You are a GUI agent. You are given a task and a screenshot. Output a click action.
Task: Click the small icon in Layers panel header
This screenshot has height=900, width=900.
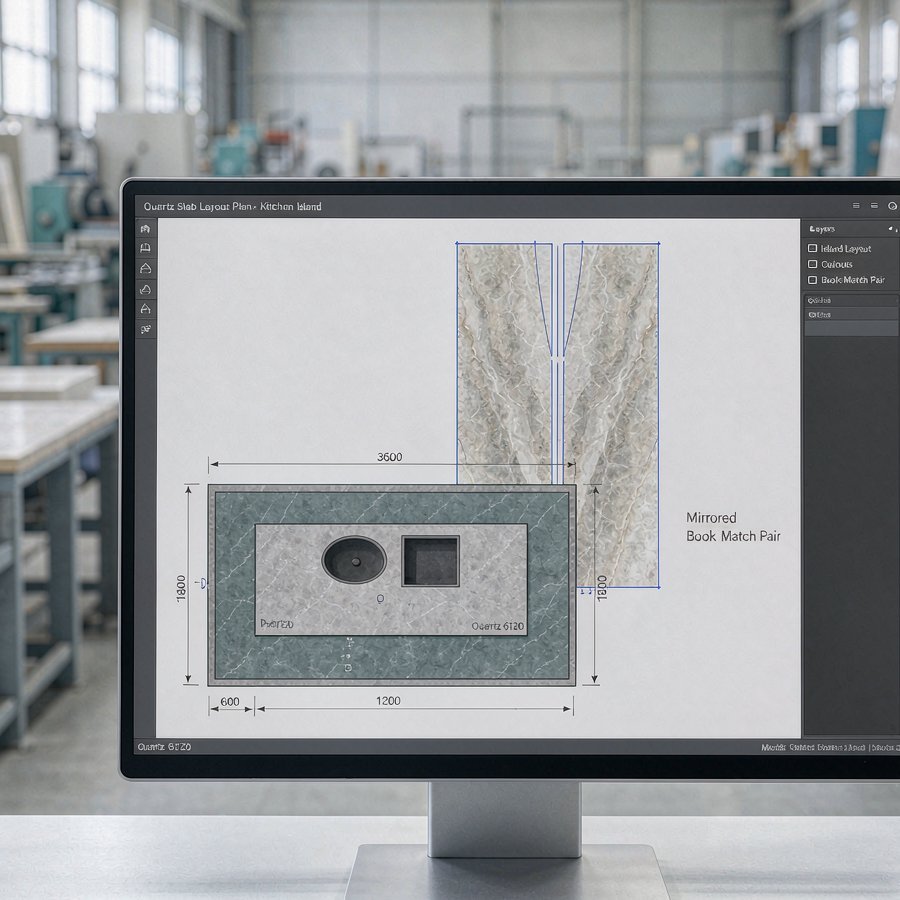891,229
